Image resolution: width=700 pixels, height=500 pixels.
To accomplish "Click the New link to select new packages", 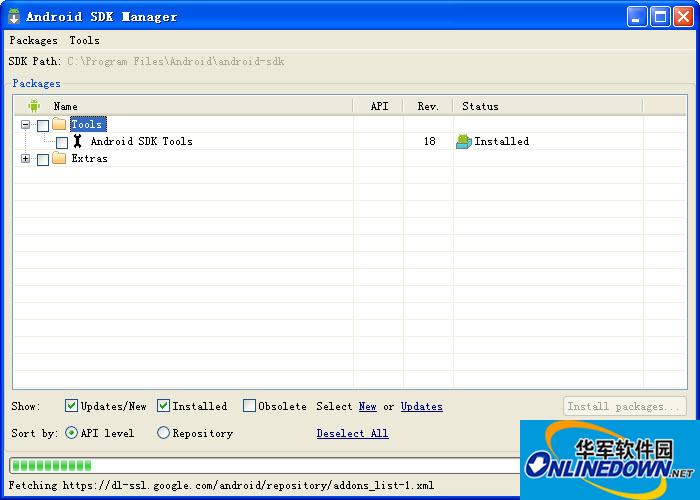I will click(x=367, y=406).
